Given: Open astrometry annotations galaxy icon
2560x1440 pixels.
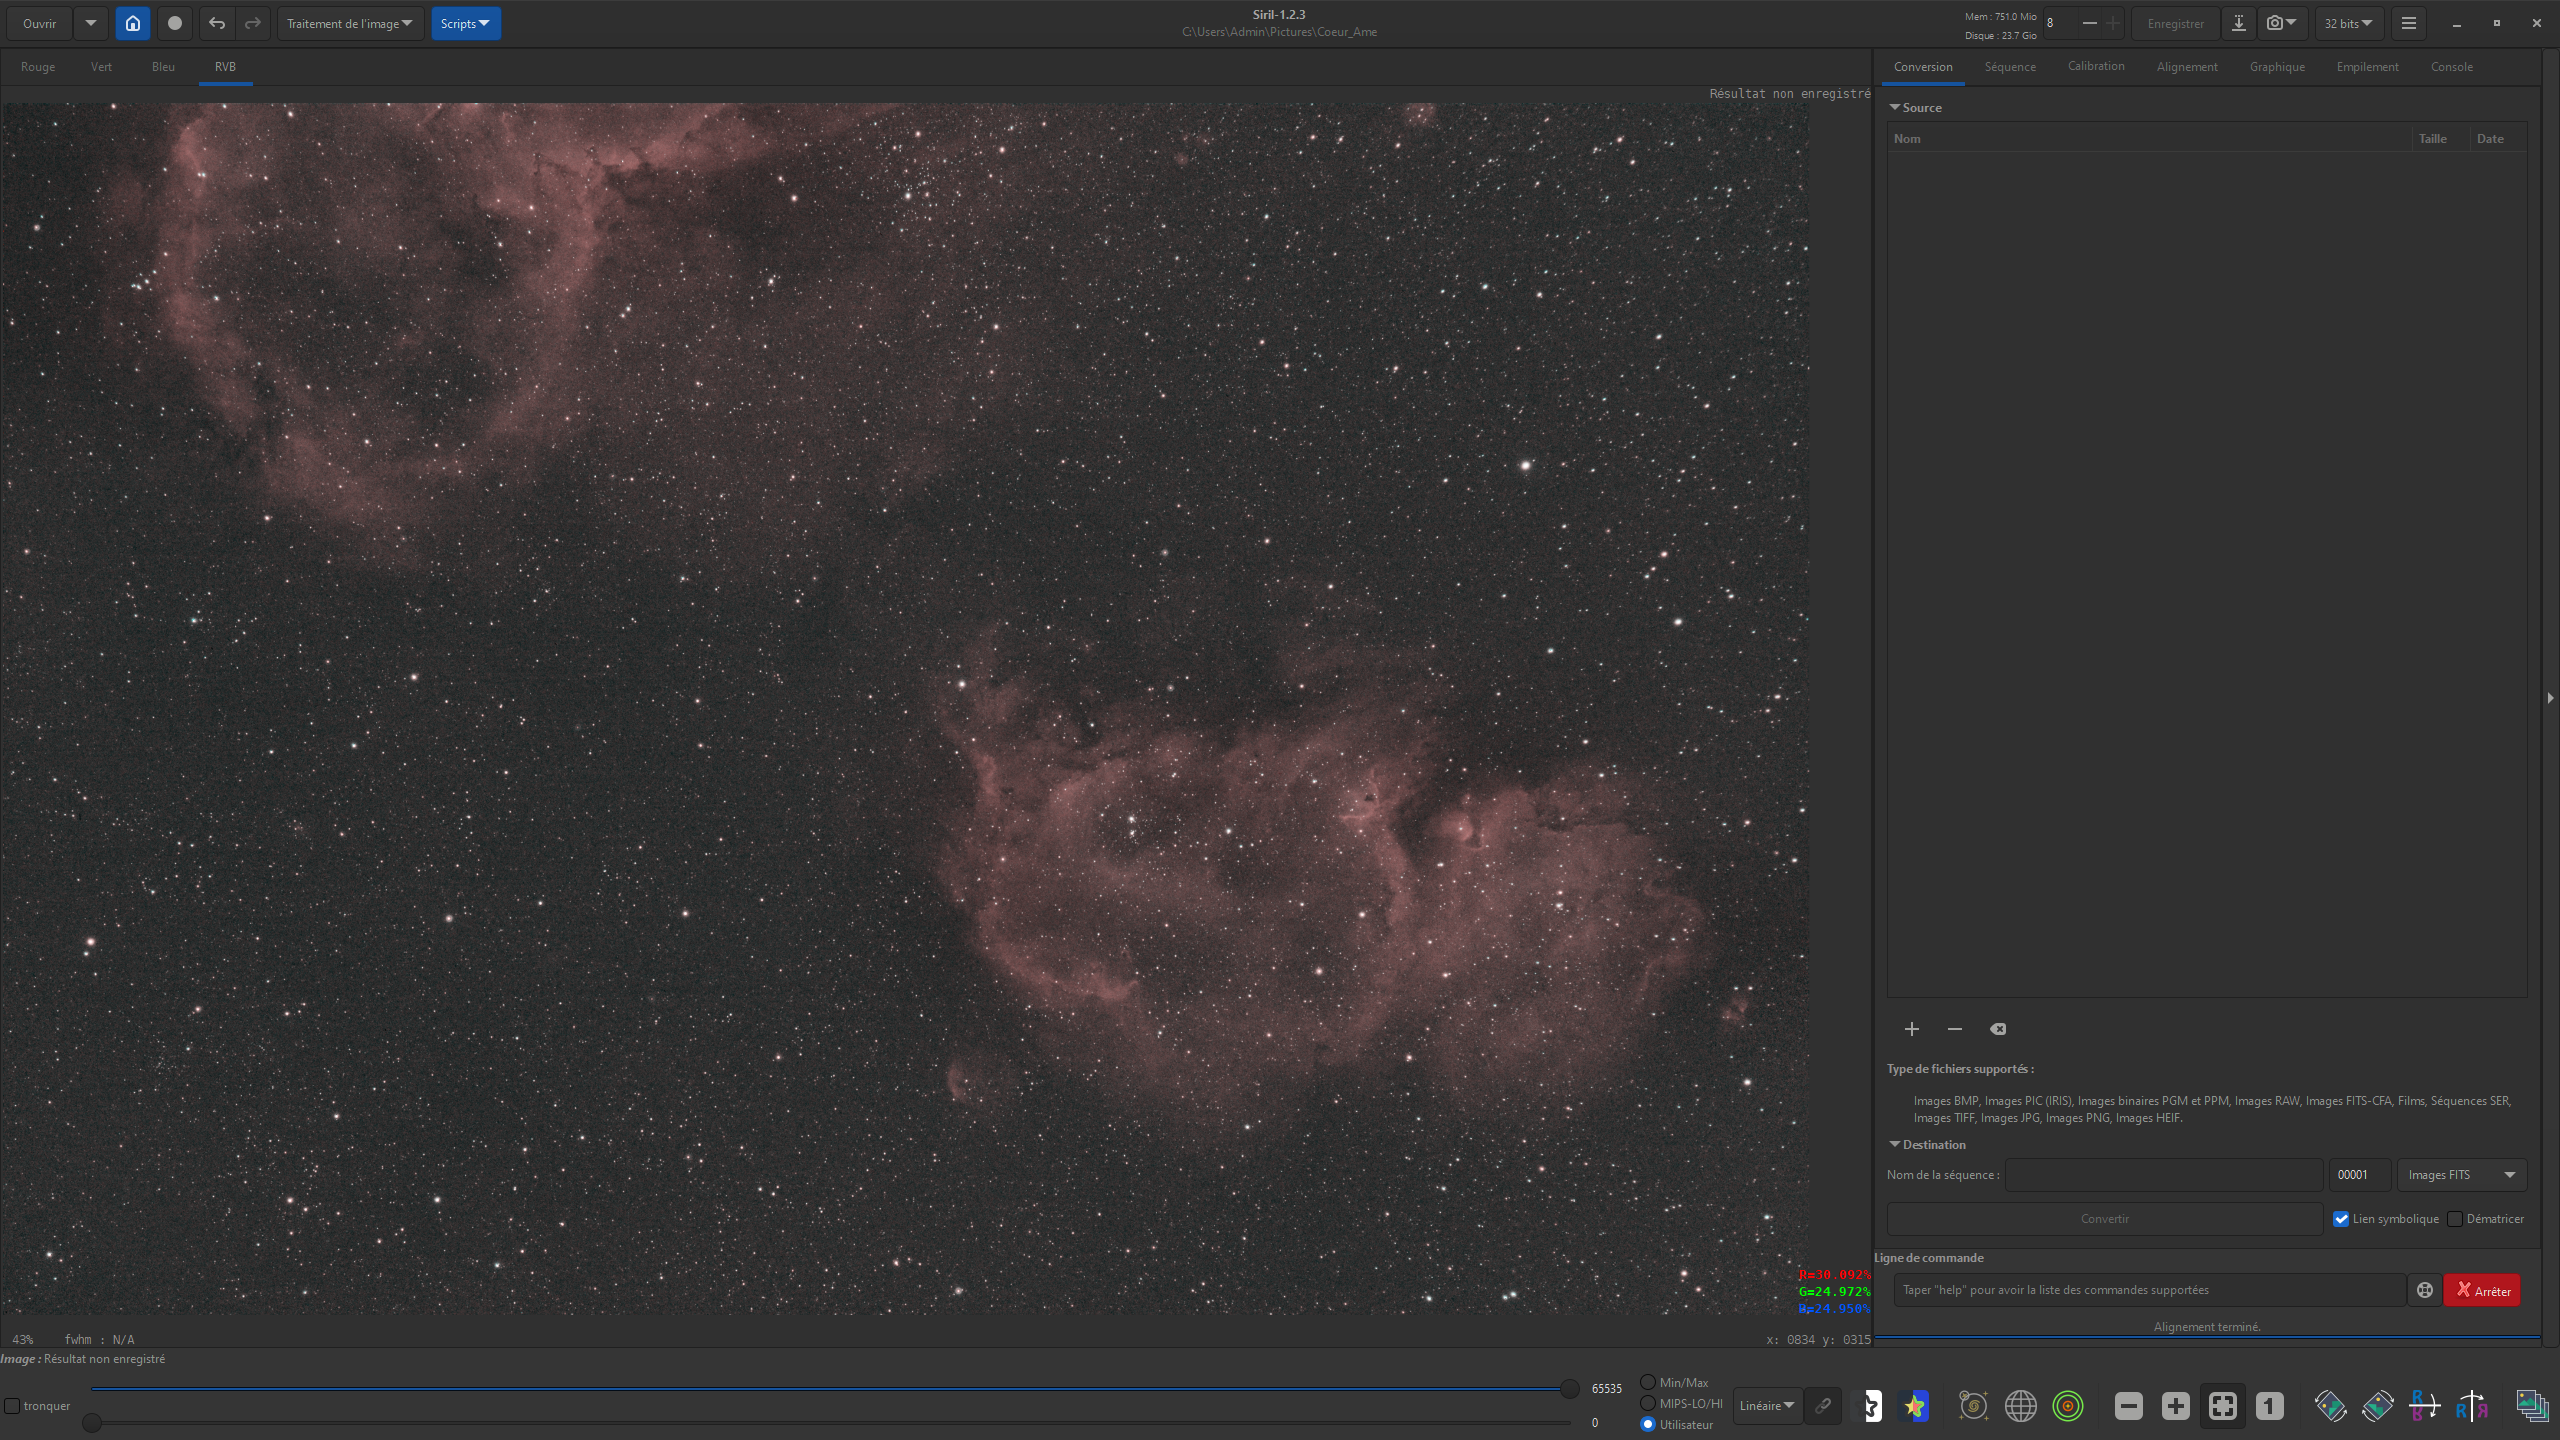Looking at the screenshot, I should tap(1973, 1406).
